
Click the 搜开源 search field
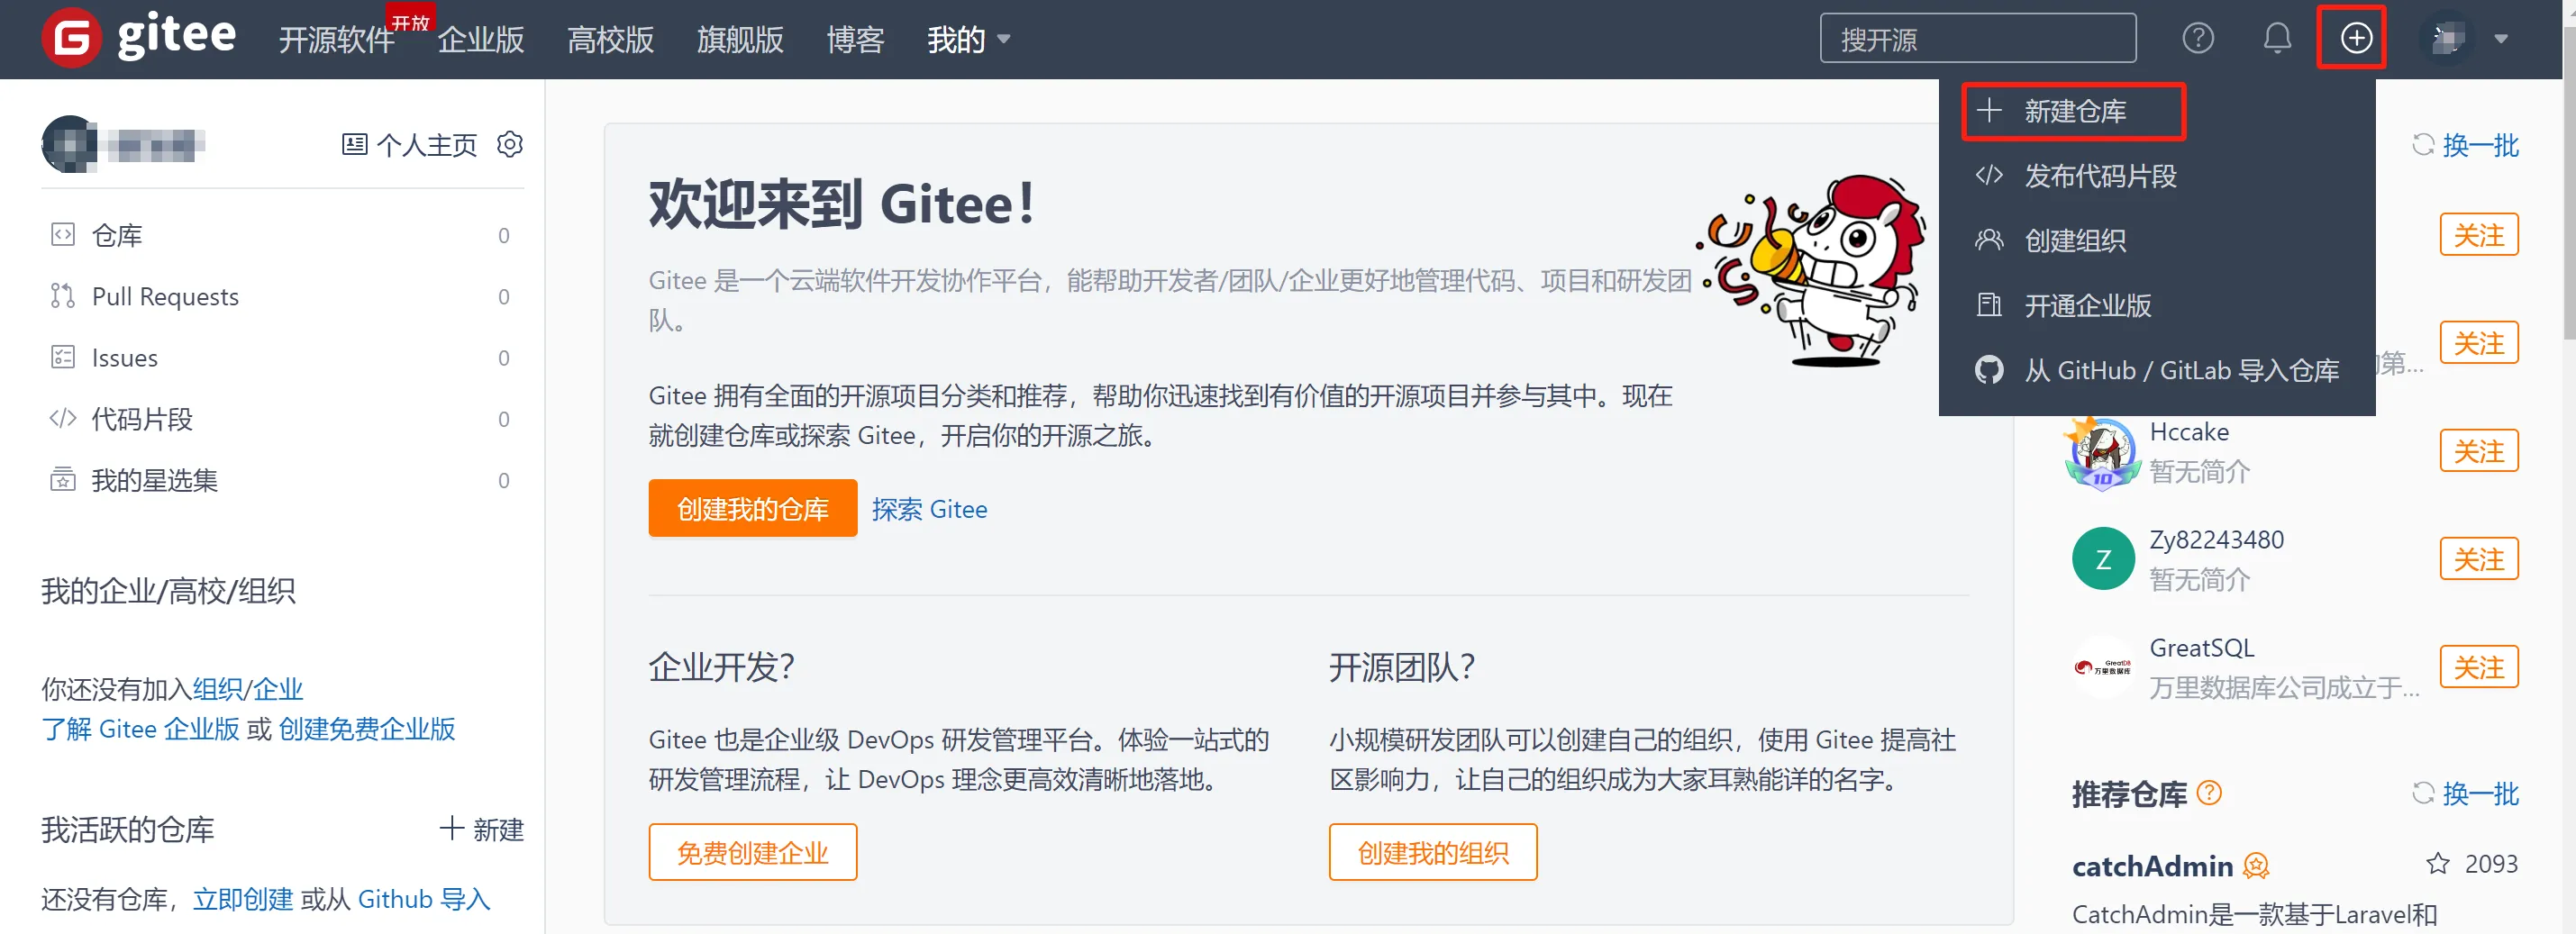[x=1977, y=39]
